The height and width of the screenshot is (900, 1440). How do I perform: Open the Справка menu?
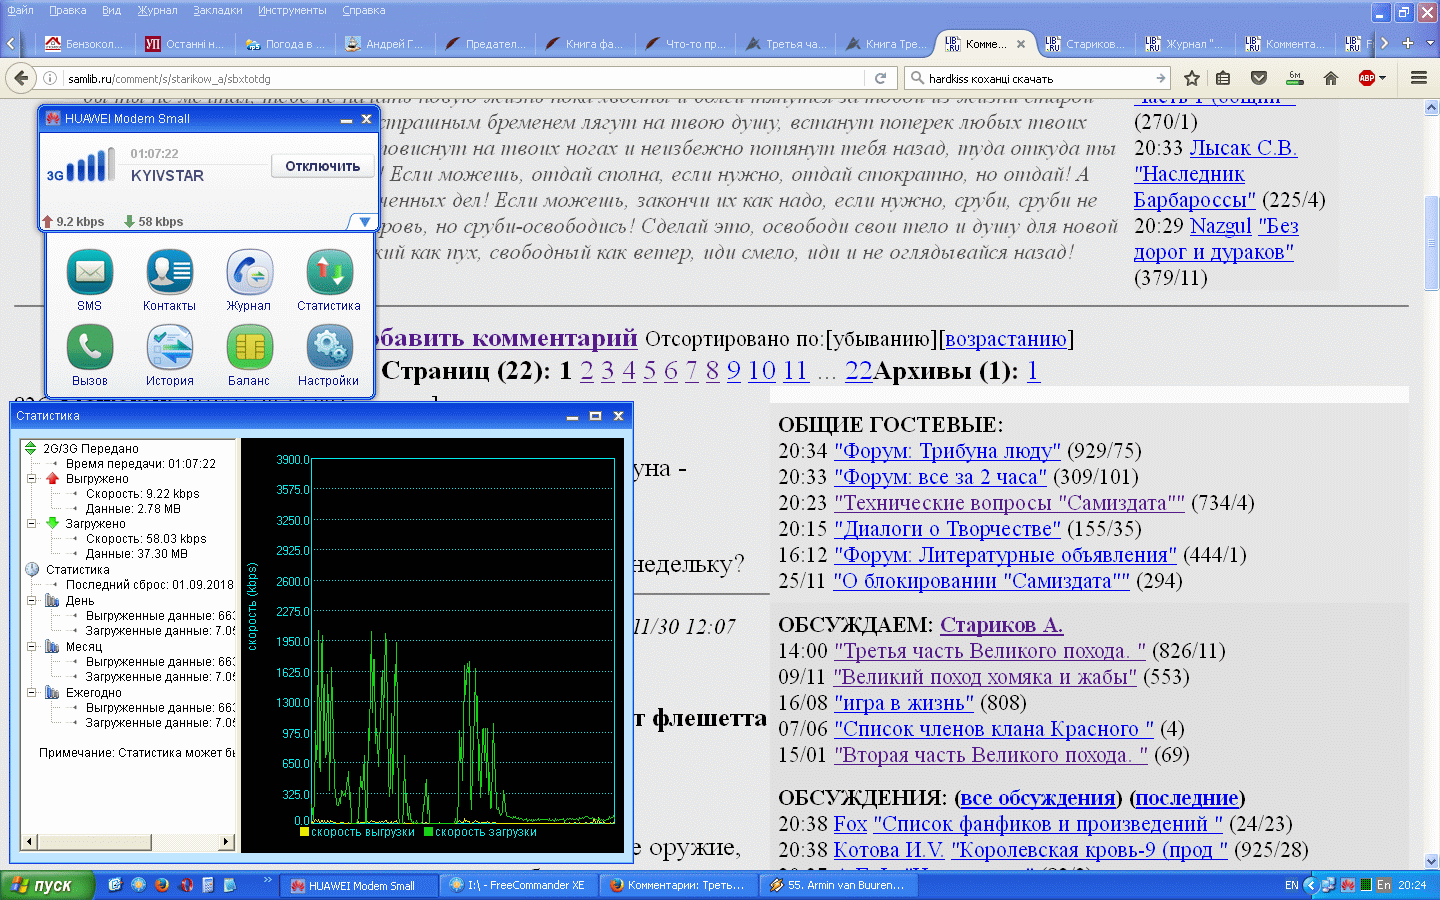pyautogui.click(x=363, y=10)
